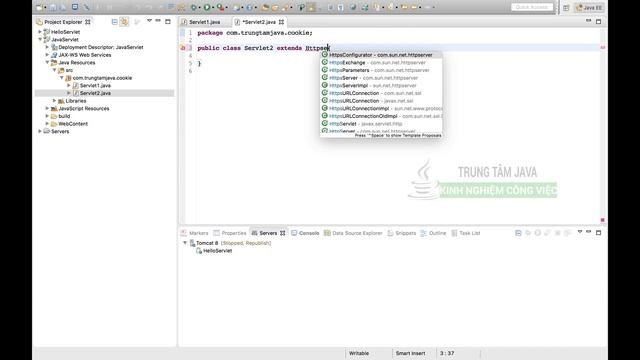Open the Servers view menu arrow
This screenshot has height=360, width=640.
(x=580, y=232)
